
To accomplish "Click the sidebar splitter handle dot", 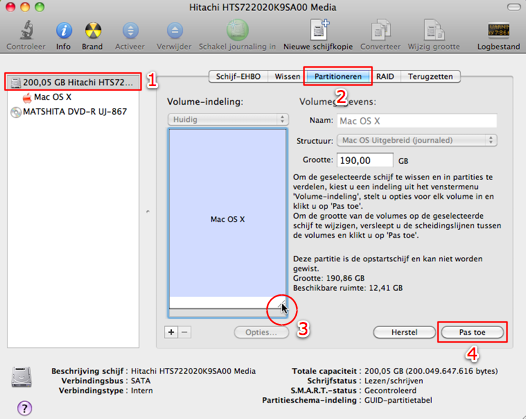I will click(148, 211).
